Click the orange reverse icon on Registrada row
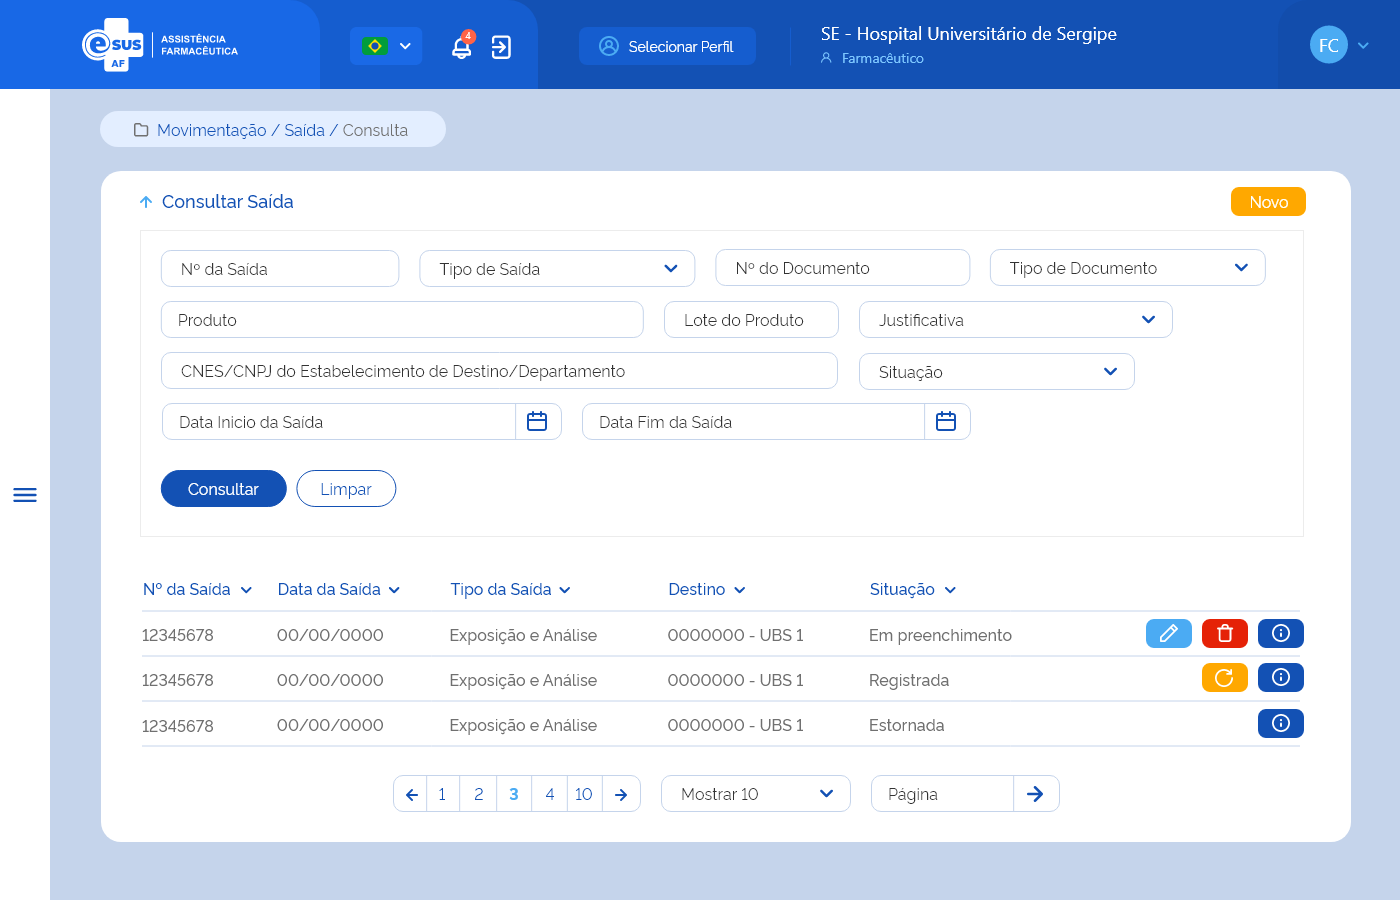Viewport: 1400px width, 900px height. [1224, 678]
